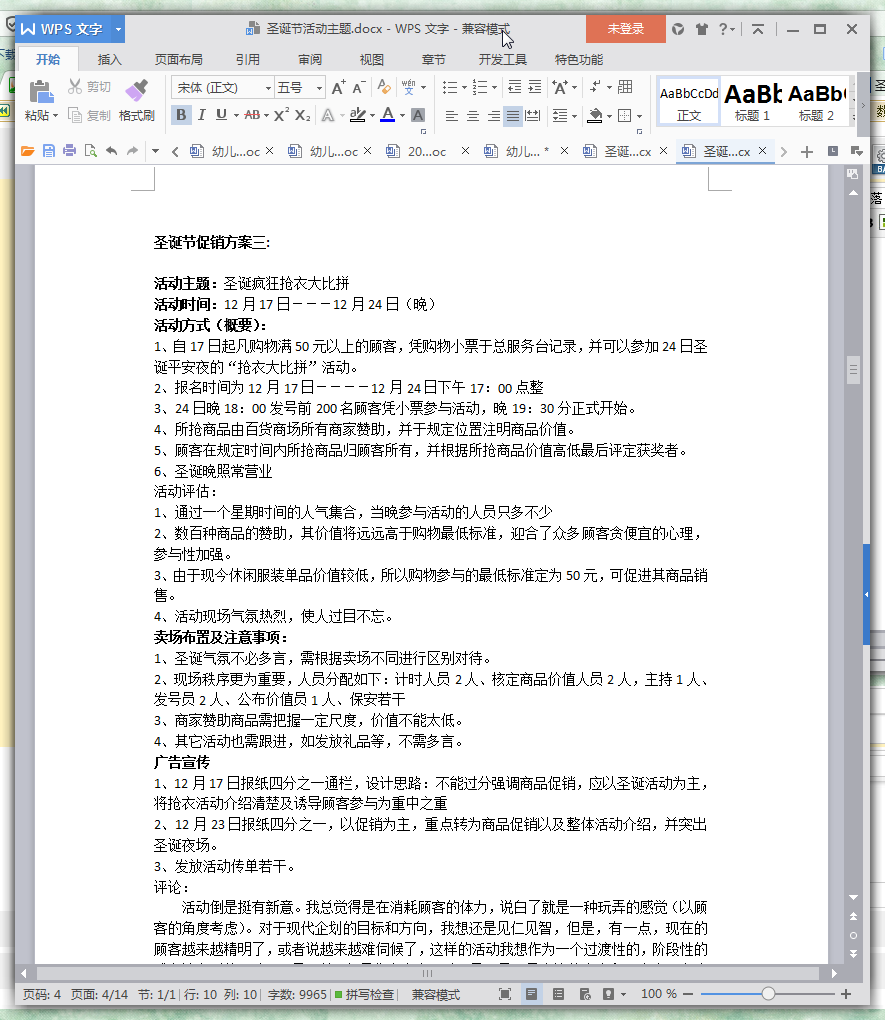
Task: Toggle underline formatting
Action: tap(221, 115)
